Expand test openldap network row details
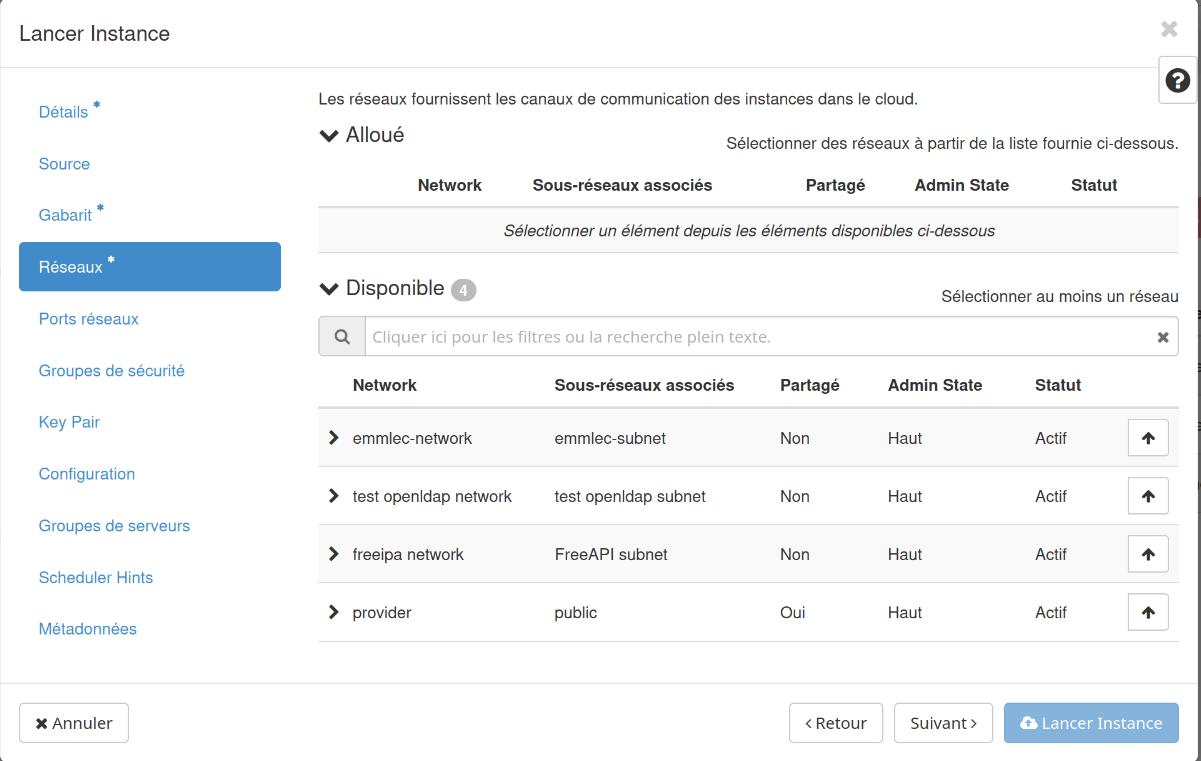 pyautogui.click(x=334, y=496)
